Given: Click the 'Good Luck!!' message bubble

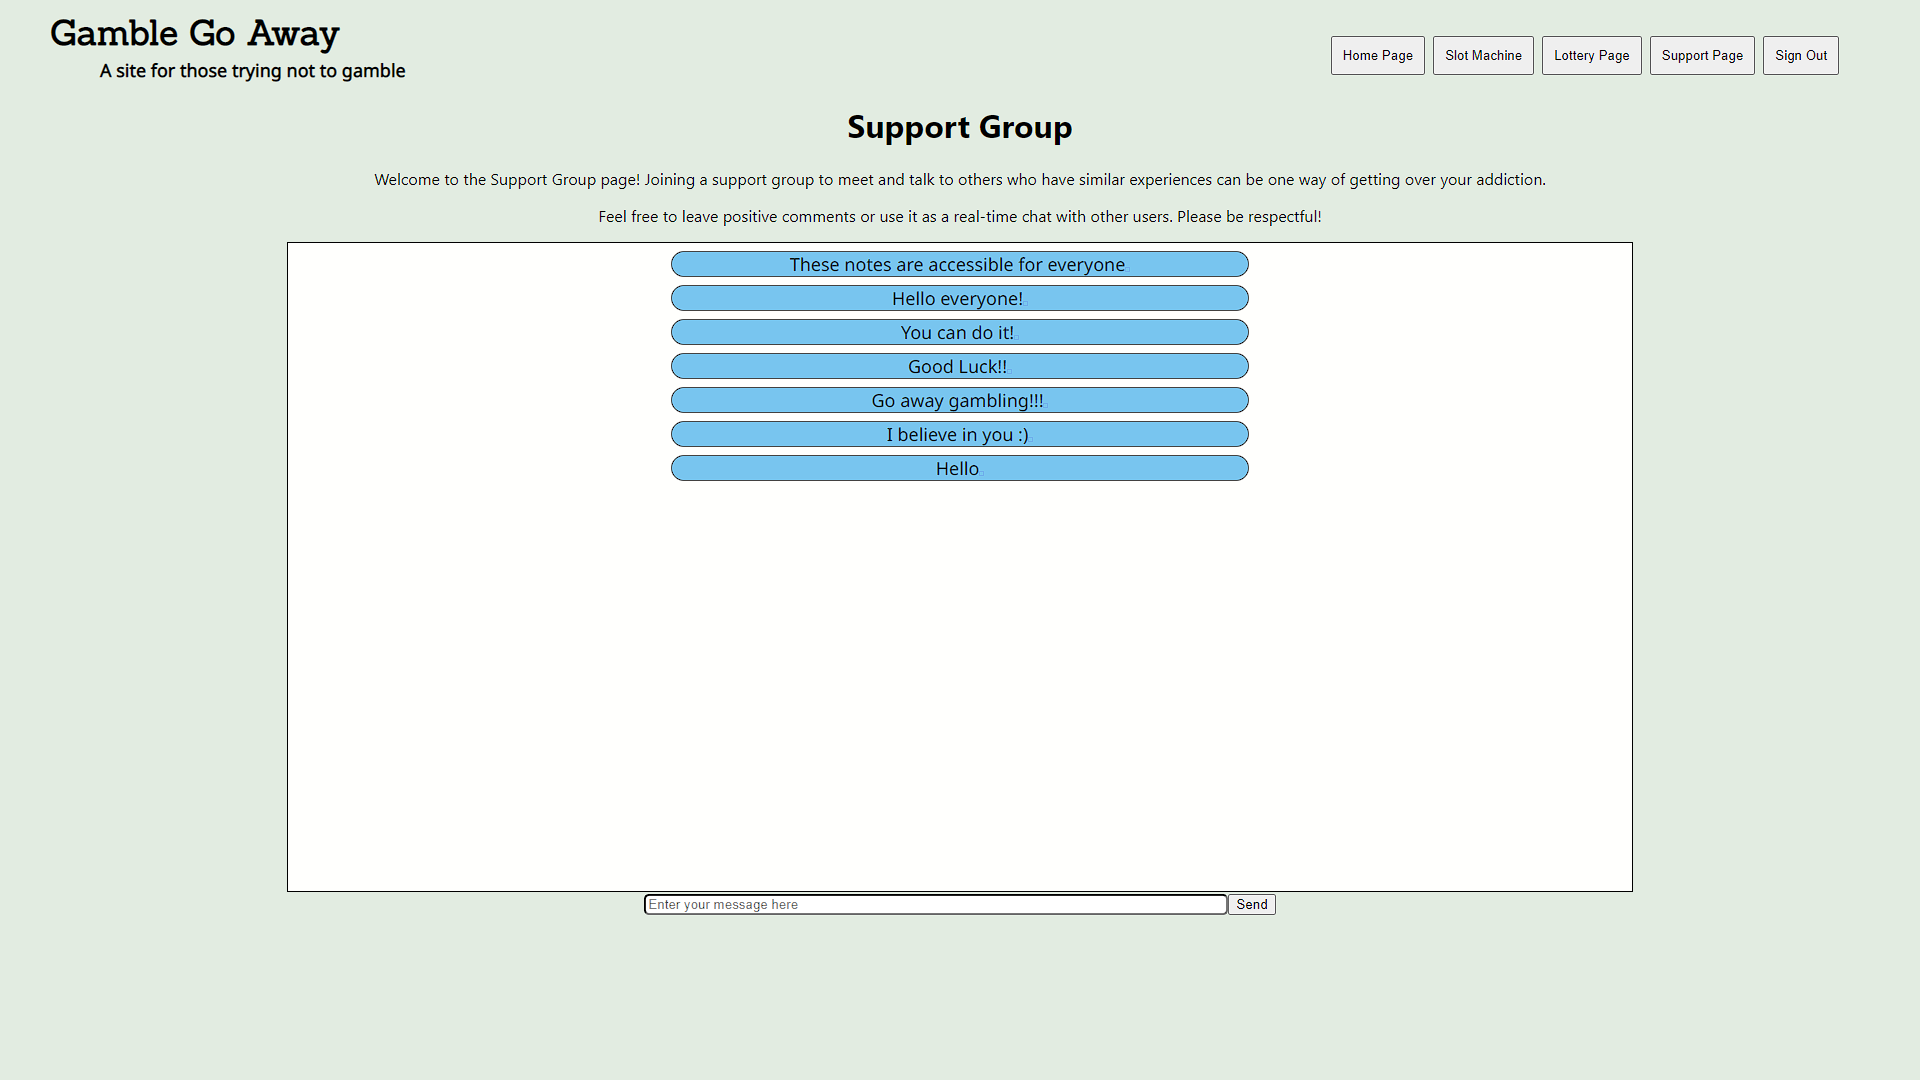Looking at the screenshot, I should [958, 367].
